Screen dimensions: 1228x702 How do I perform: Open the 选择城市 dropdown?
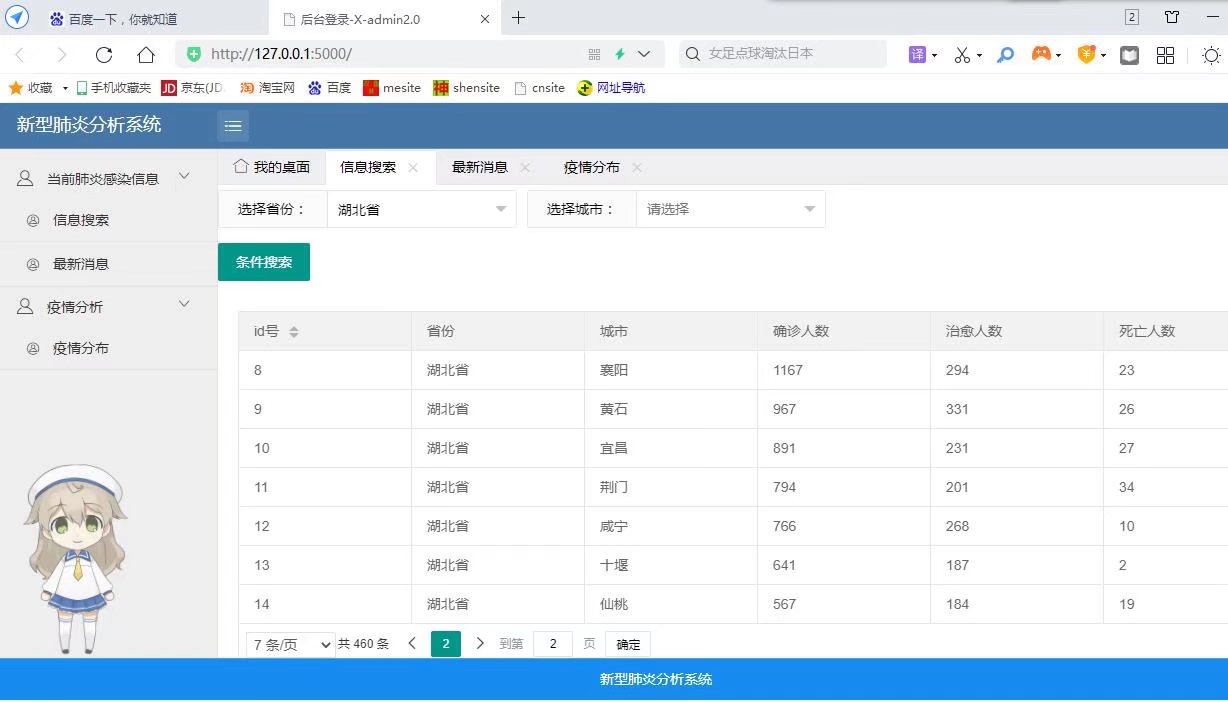pos(730,209)
